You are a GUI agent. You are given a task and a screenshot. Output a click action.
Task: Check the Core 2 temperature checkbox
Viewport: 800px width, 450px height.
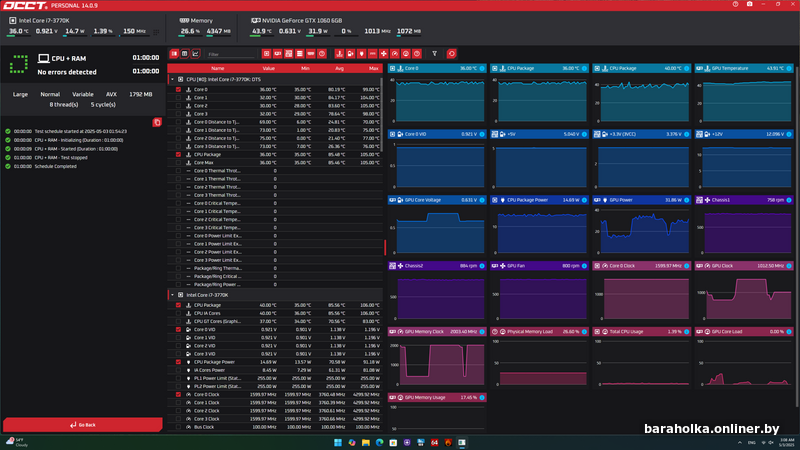(178, 106)
